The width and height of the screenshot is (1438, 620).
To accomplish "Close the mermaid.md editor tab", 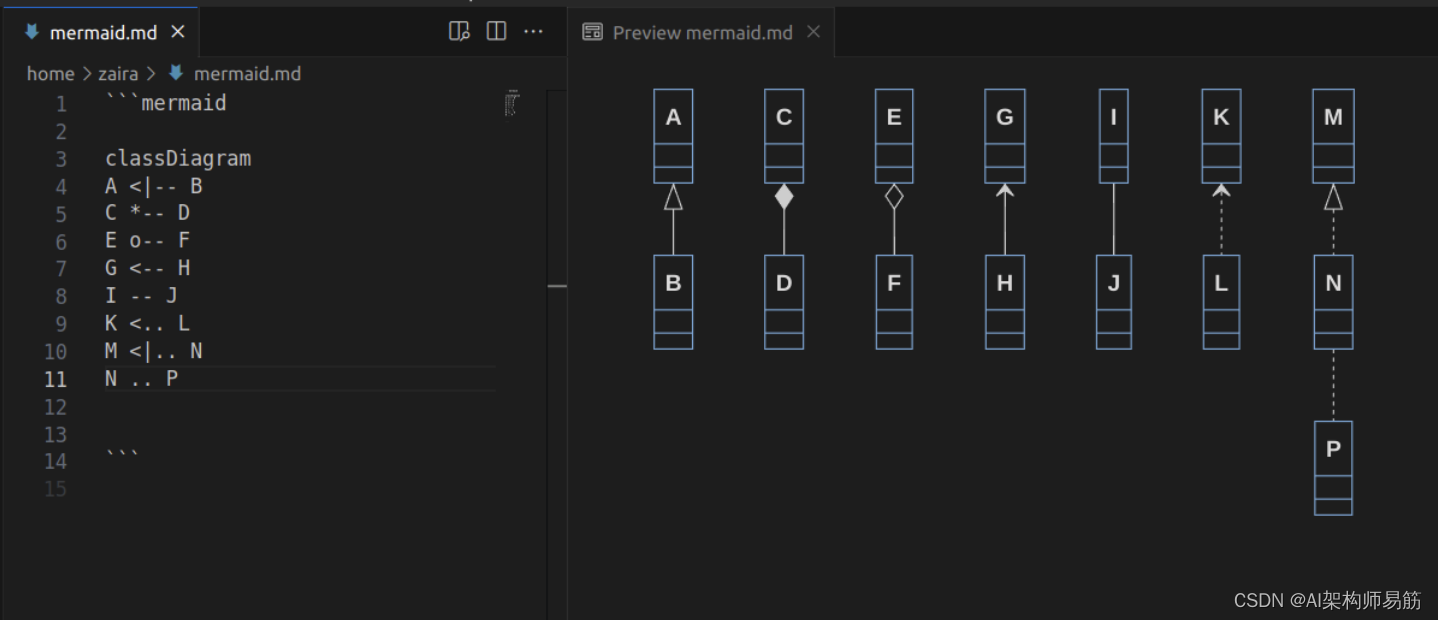I will pyautogui.click(x=178, y=32).
